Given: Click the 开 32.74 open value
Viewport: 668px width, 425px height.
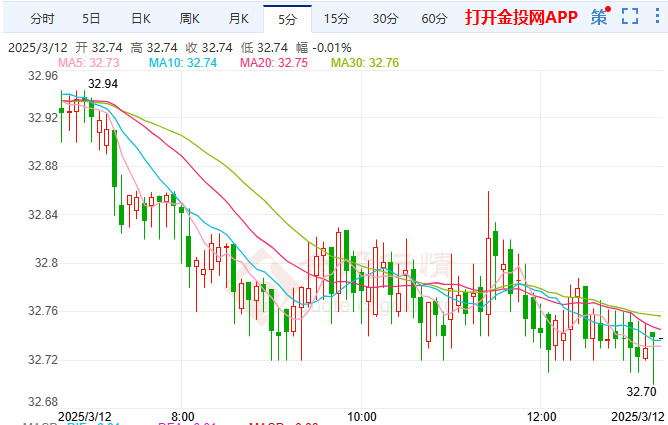Looking at the screenshot, I should point(99,48).
